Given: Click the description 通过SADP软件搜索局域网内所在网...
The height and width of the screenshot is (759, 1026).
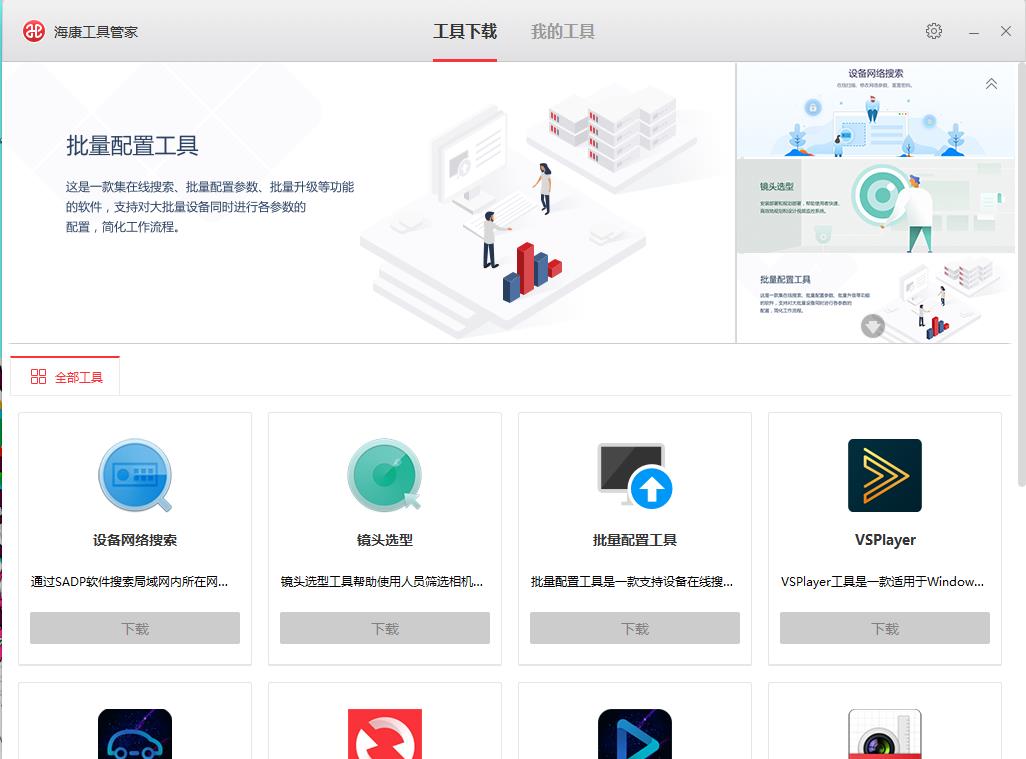Looking at the screenshot, I should click(x=130, y=581).
